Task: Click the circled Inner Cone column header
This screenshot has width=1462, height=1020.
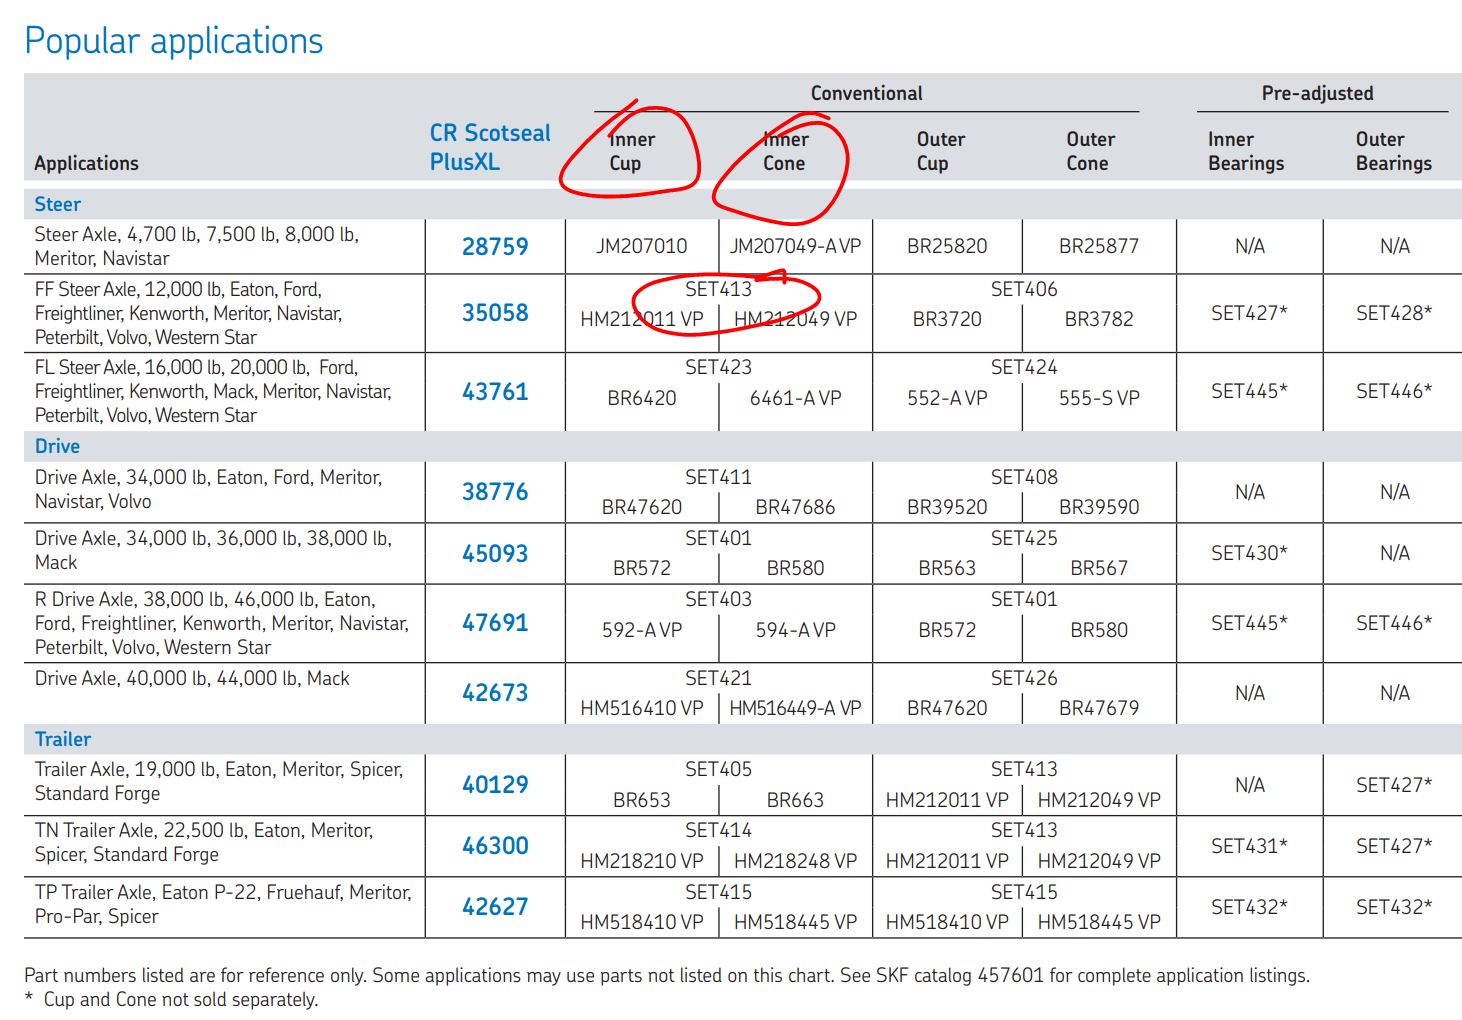Action: pos(785,151)
